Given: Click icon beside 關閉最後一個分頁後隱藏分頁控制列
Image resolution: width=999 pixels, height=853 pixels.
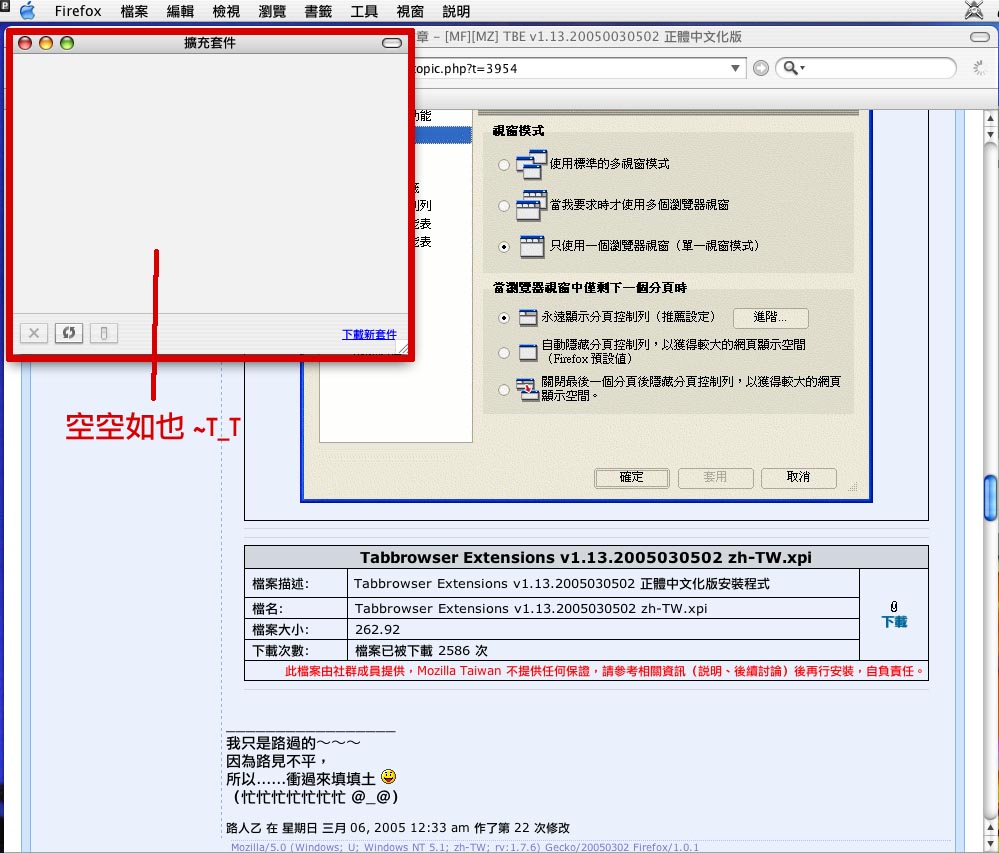Looking at the screenshot, I should coord(527,389).
